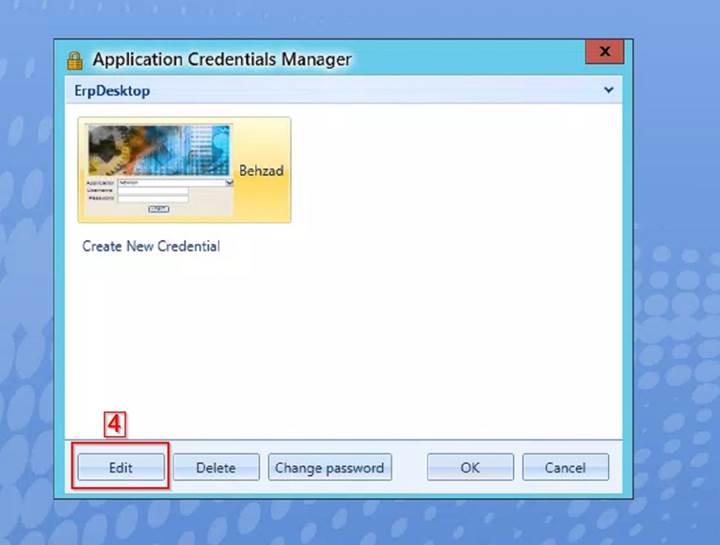
Task: Collapse the ErpDesktop section with the chevron
Action: pos(609,91)
